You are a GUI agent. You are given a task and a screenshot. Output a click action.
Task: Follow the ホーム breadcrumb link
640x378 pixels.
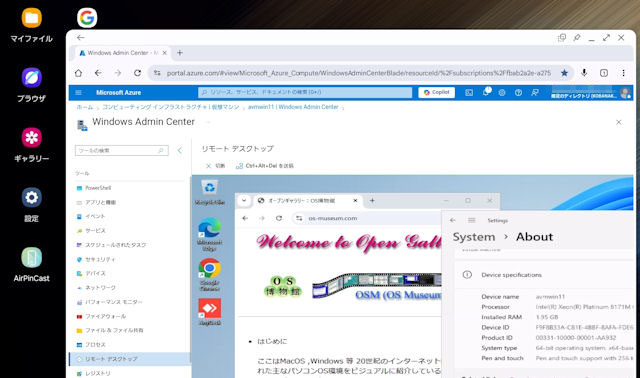coord(85,107)
